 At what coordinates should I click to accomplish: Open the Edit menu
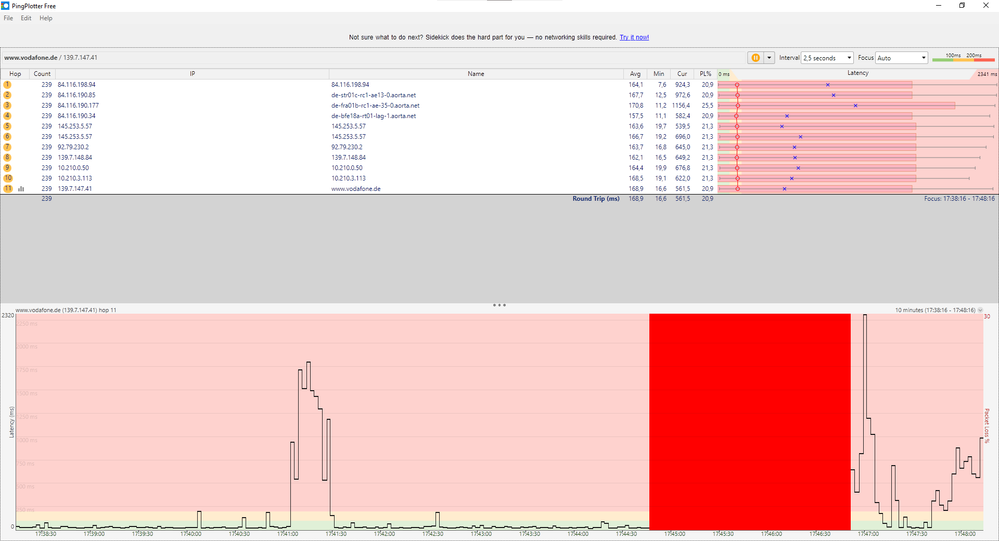pyautogui.click(x=25, y=18)
